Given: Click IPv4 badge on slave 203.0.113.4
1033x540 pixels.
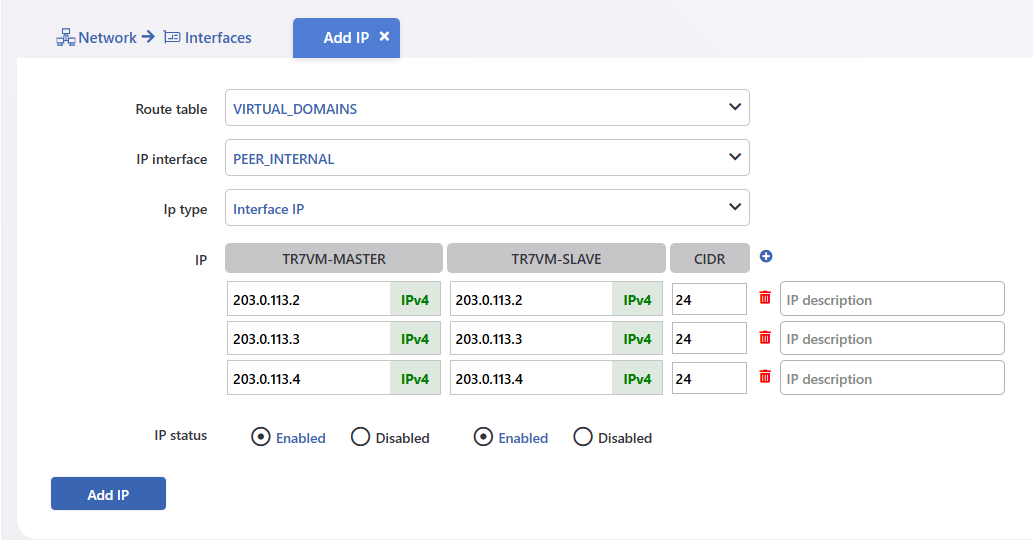Looking at the screenshot, I should pyautogui.click(x=637, y=378).
